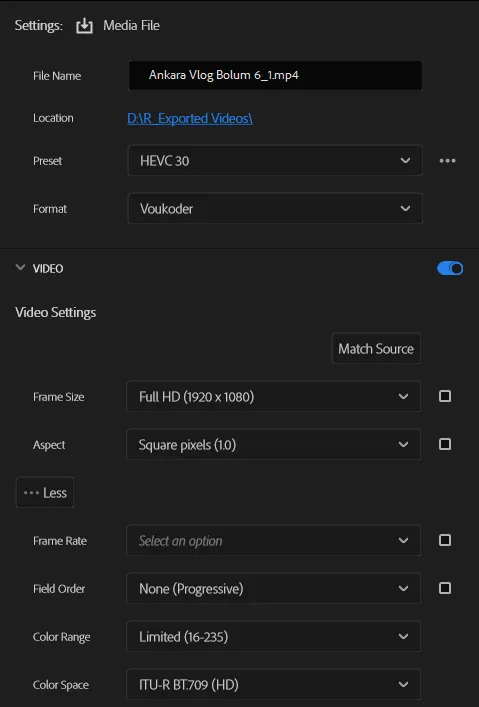Click the Media File export icon
479x707 pixels.
[x=84, y=26]
